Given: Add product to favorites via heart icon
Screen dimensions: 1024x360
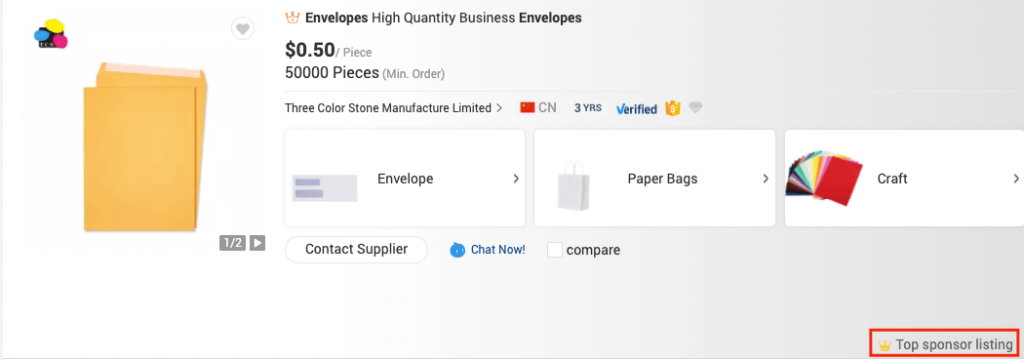Looking at the screenshot, I should click(243, 29).
